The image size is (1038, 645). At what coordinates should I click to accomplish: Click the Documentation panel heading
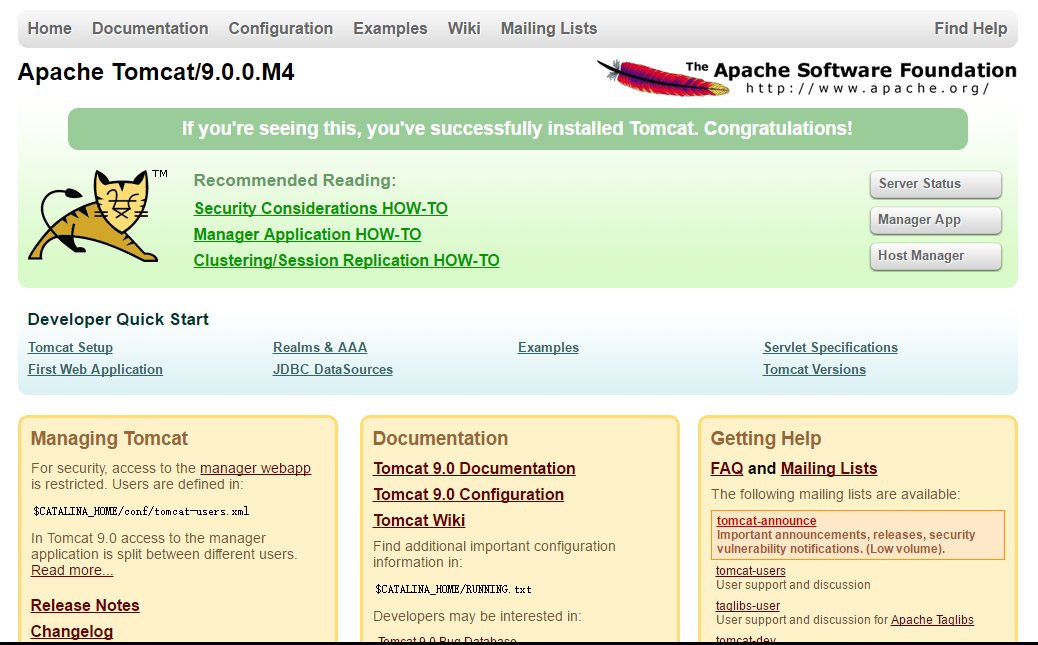(x=440, y=438)
